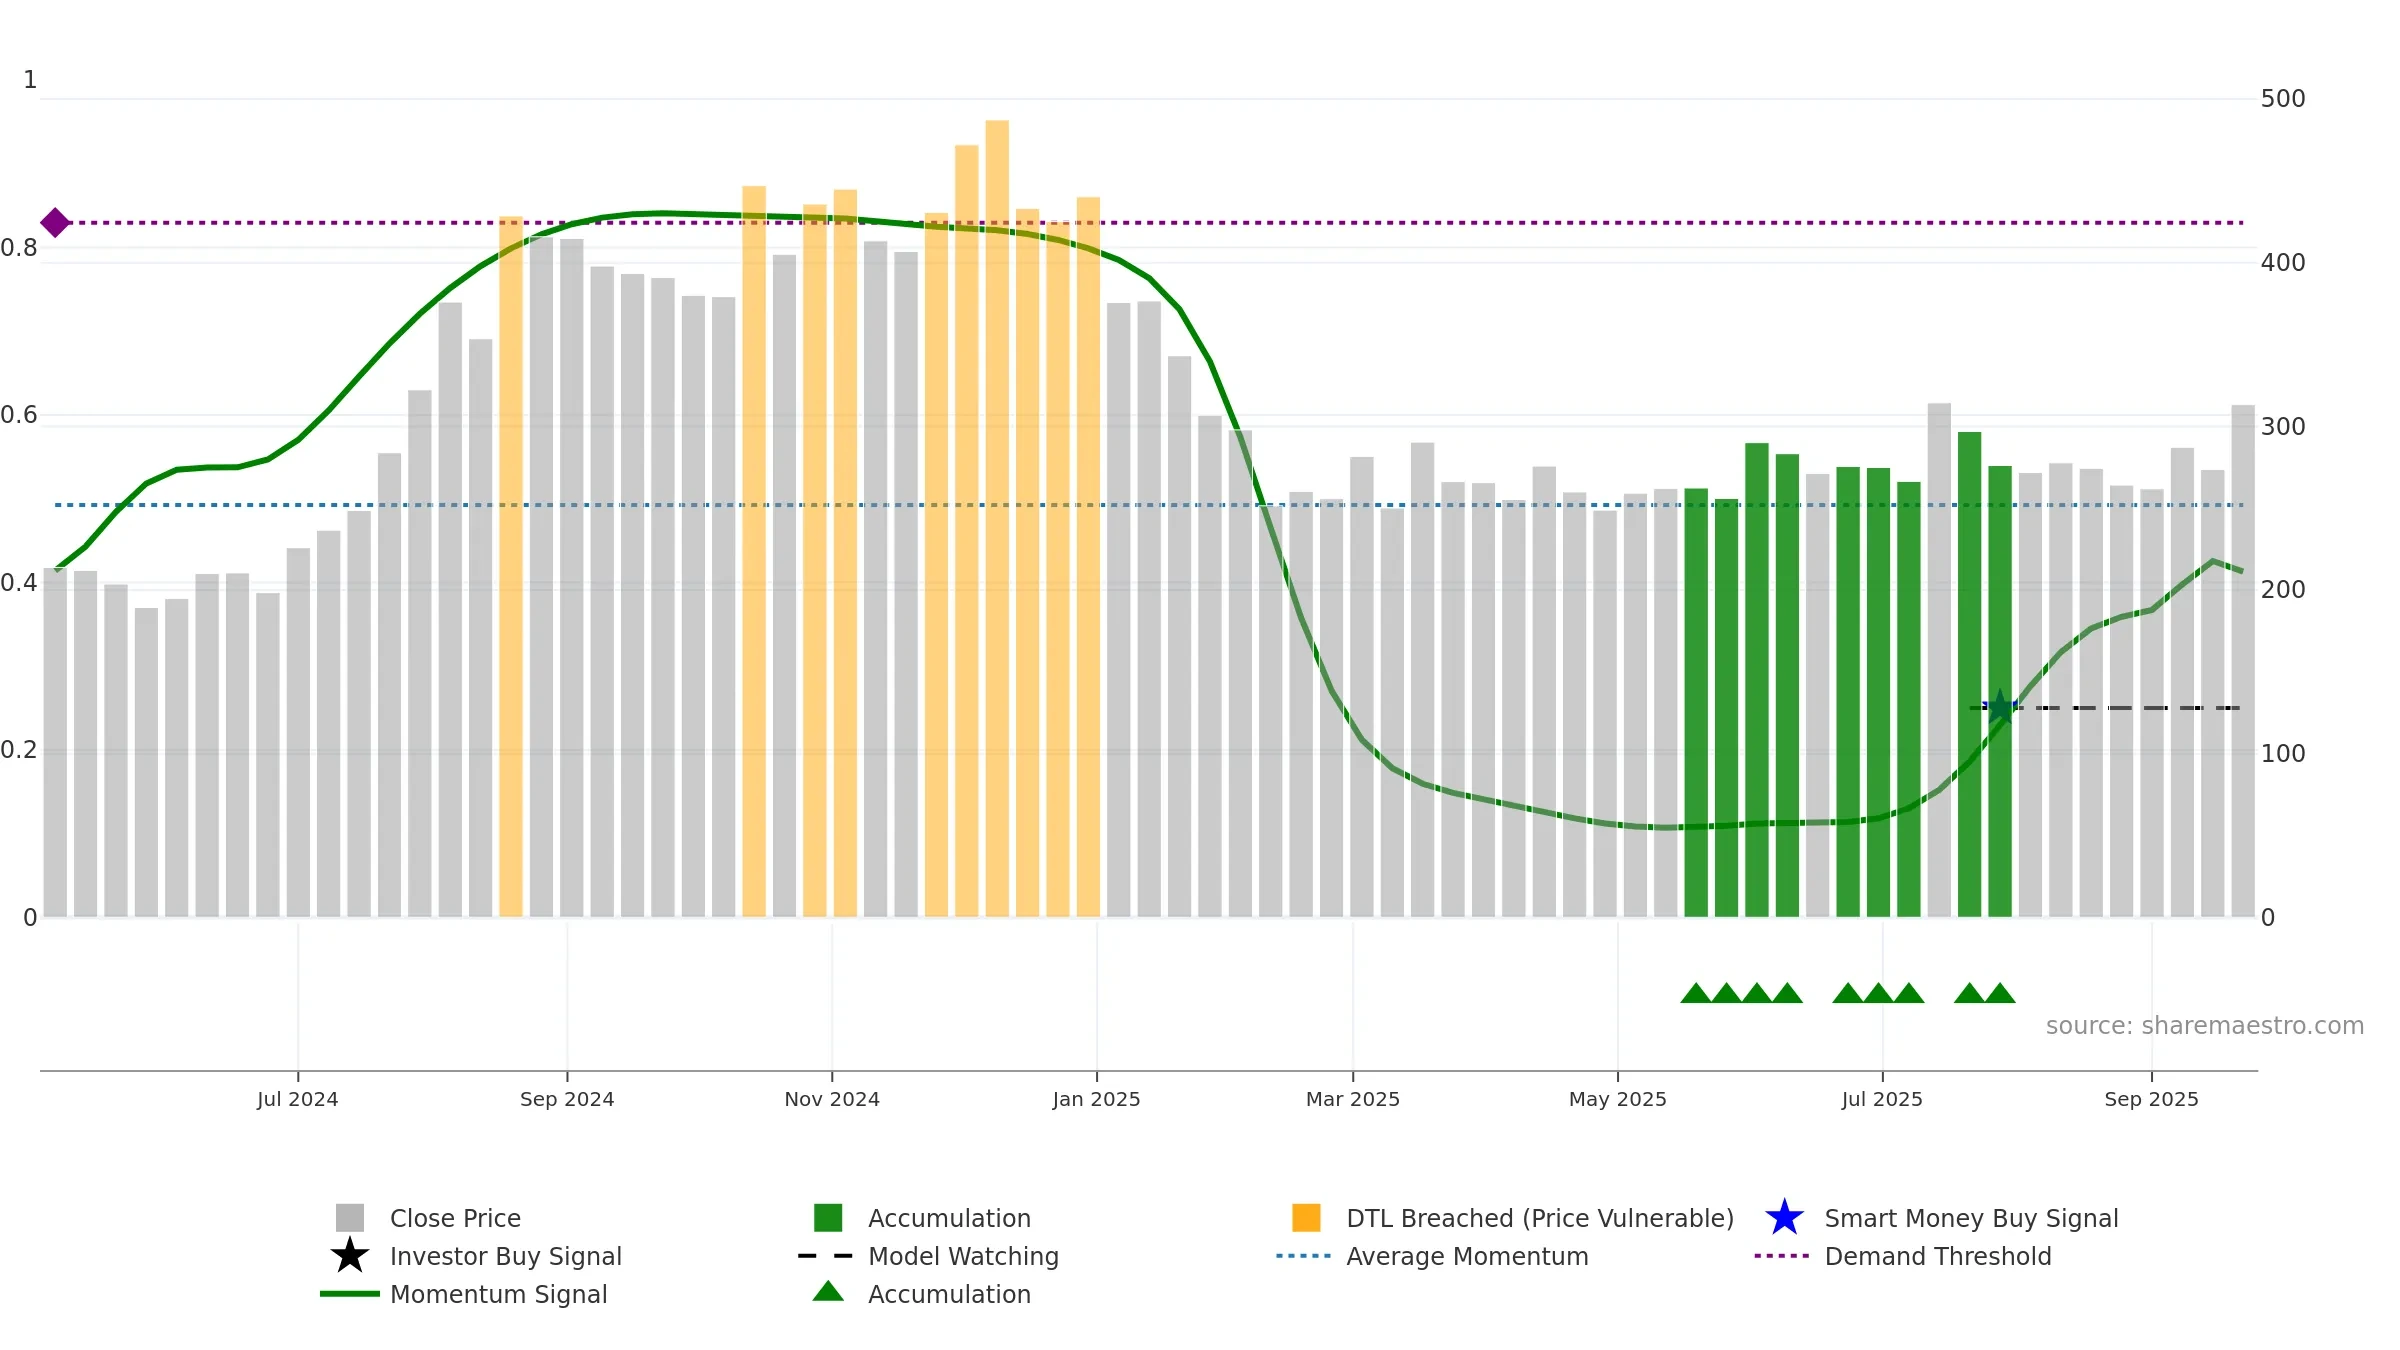The height and width of the screenshot is (1350, 2400).
Task: Click the Sep 2024 axis label
Action: coord(567,1098)
